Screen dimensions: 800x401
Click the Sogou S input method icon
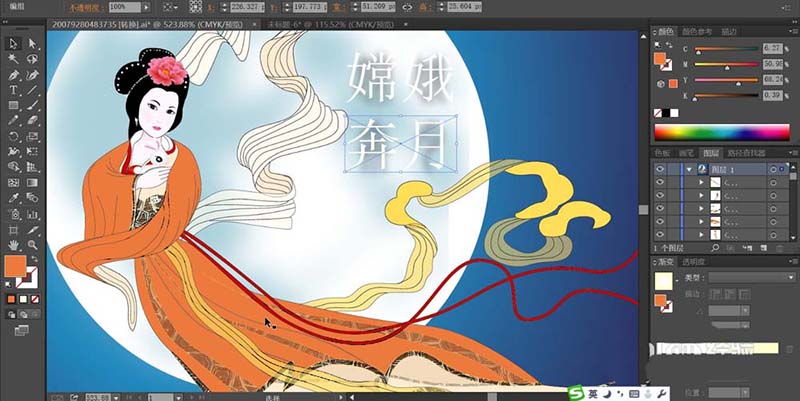pos(576,394)
